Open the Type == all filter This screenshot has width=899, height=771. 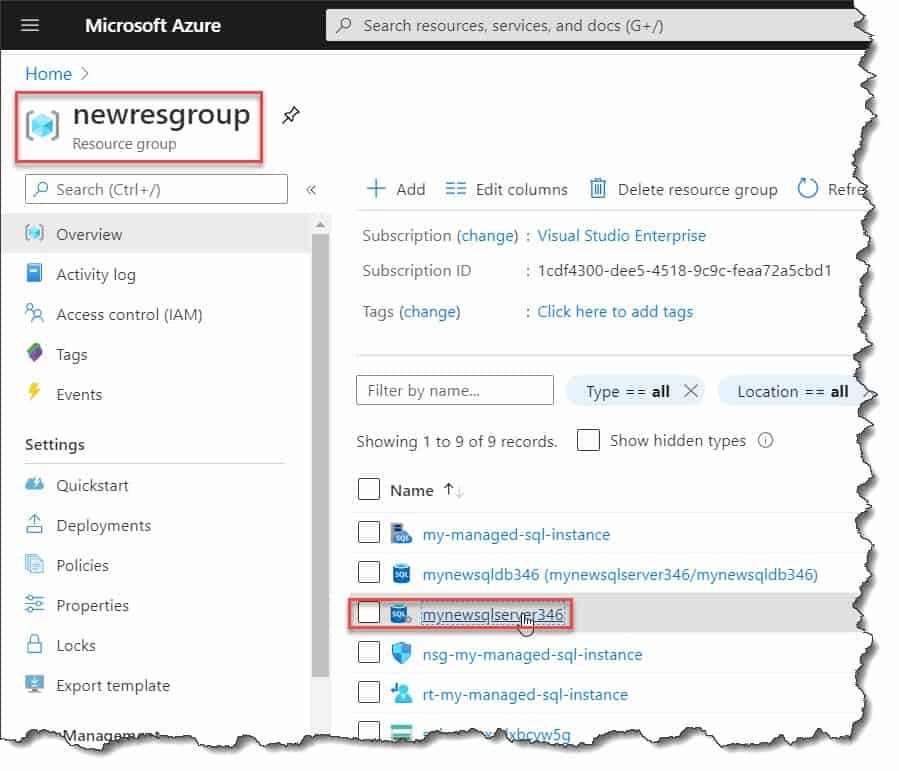[627, 392]
